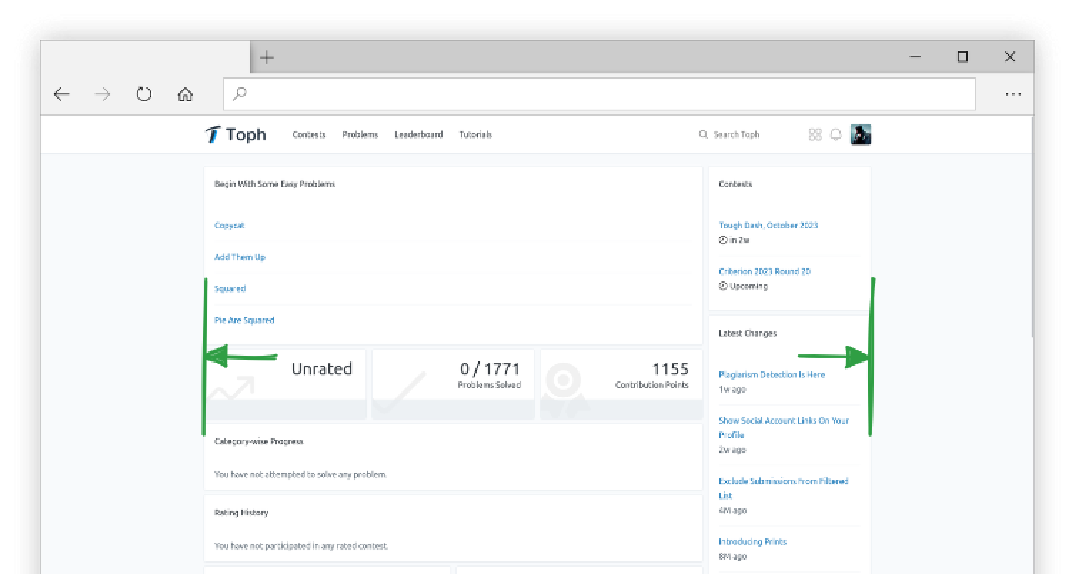Viewport: 1072px width, 574px height.
Task: Open the notifications bell
Action: point(836,135)
